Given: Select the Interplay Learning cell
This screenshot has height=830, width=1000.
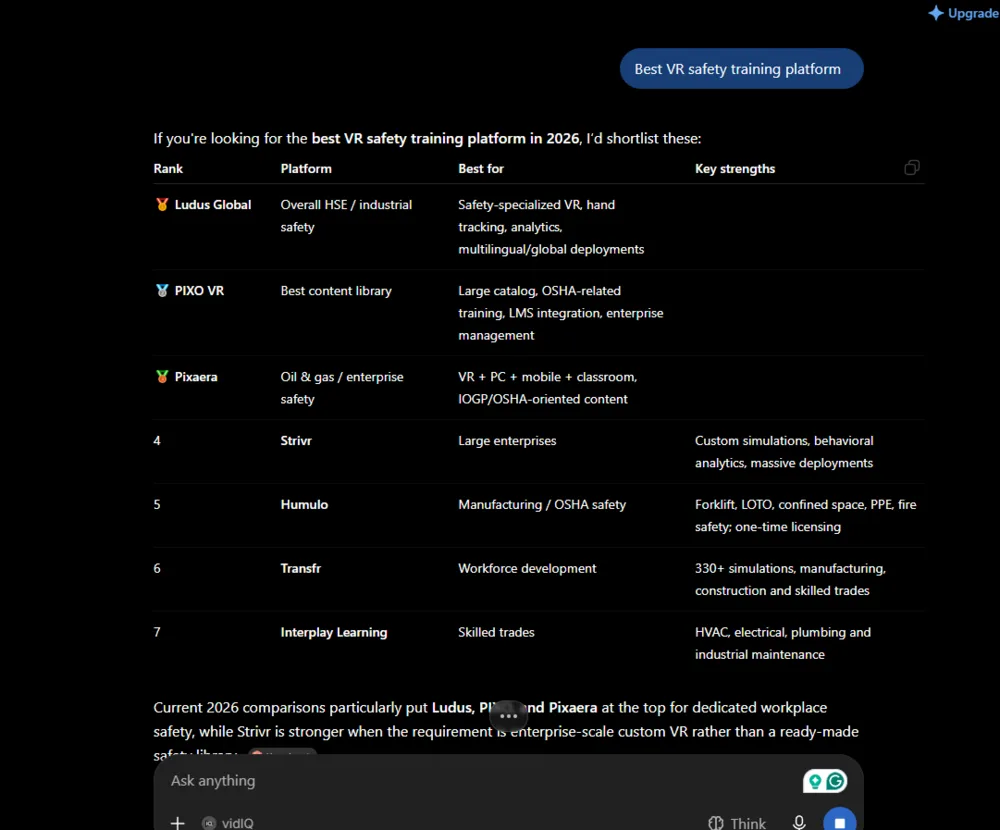Looking at the screenshot, I should [334, 632].
